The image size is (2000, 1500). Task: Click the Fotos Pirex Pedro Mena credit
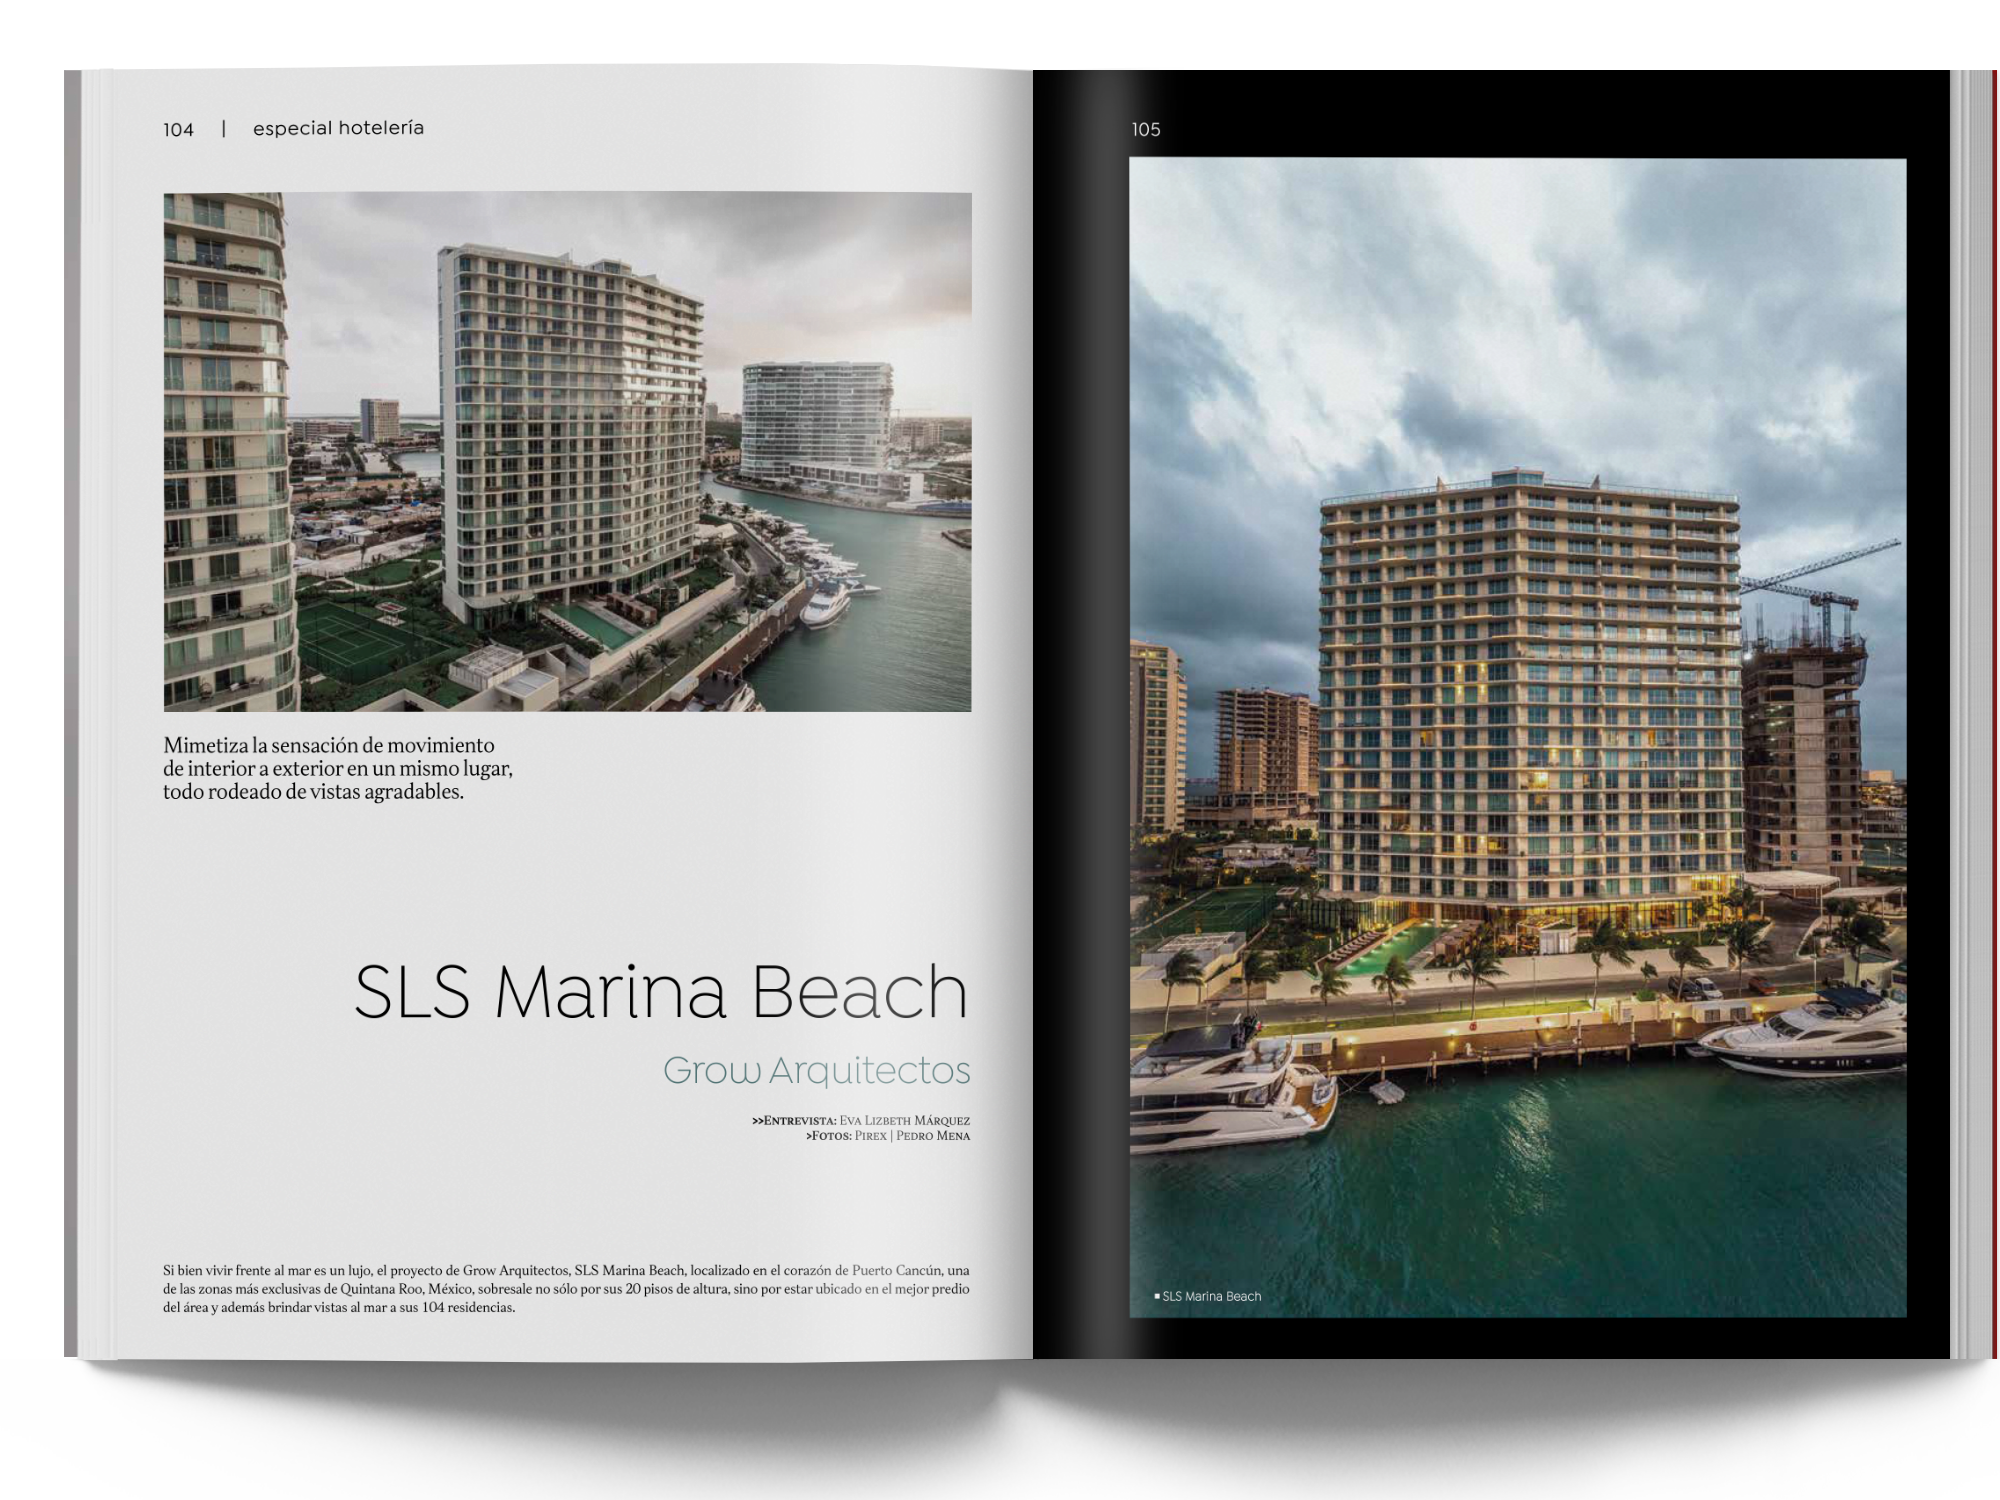tap(887, 1136)
